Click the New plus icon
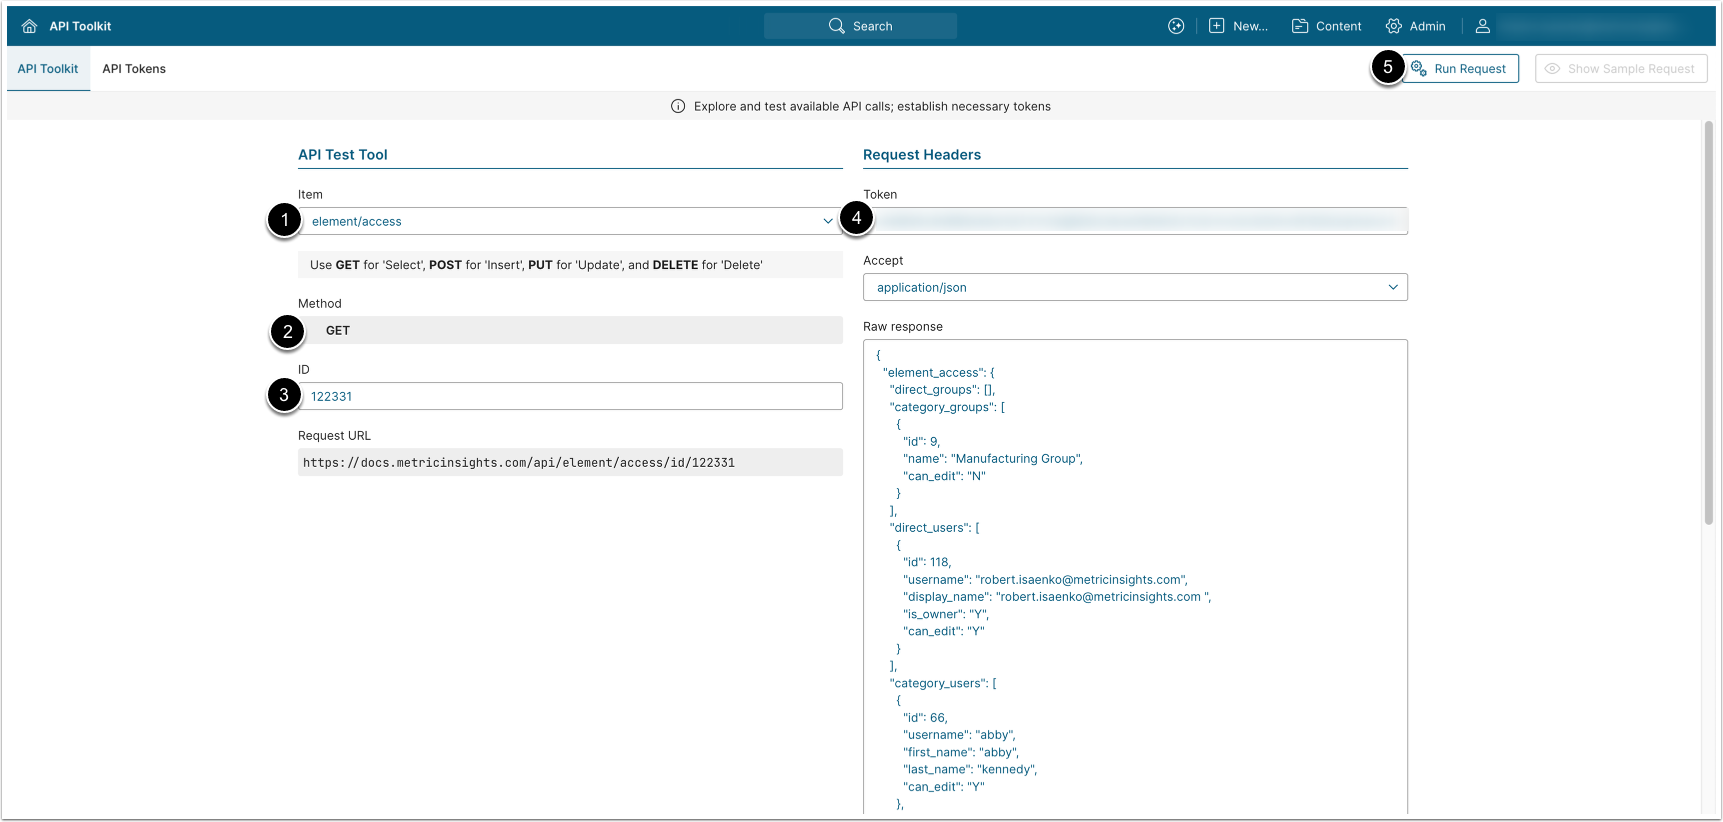The image size is (1723, 822). click(x=1216, y=26)
